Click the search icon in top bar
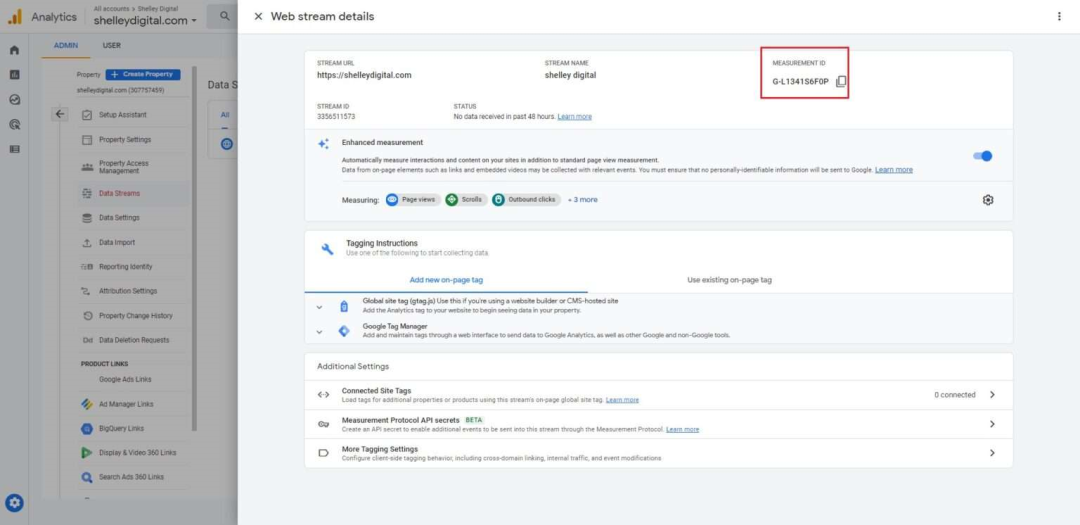Image resolution: width=1080 pixels, height=525 pixels. tap(225, 16)
